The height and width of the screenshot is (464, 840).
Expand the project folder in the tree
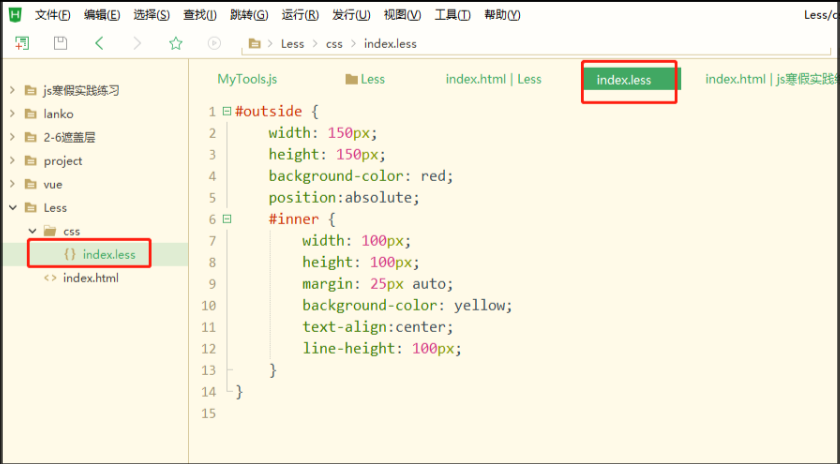[x=13, y=161]
